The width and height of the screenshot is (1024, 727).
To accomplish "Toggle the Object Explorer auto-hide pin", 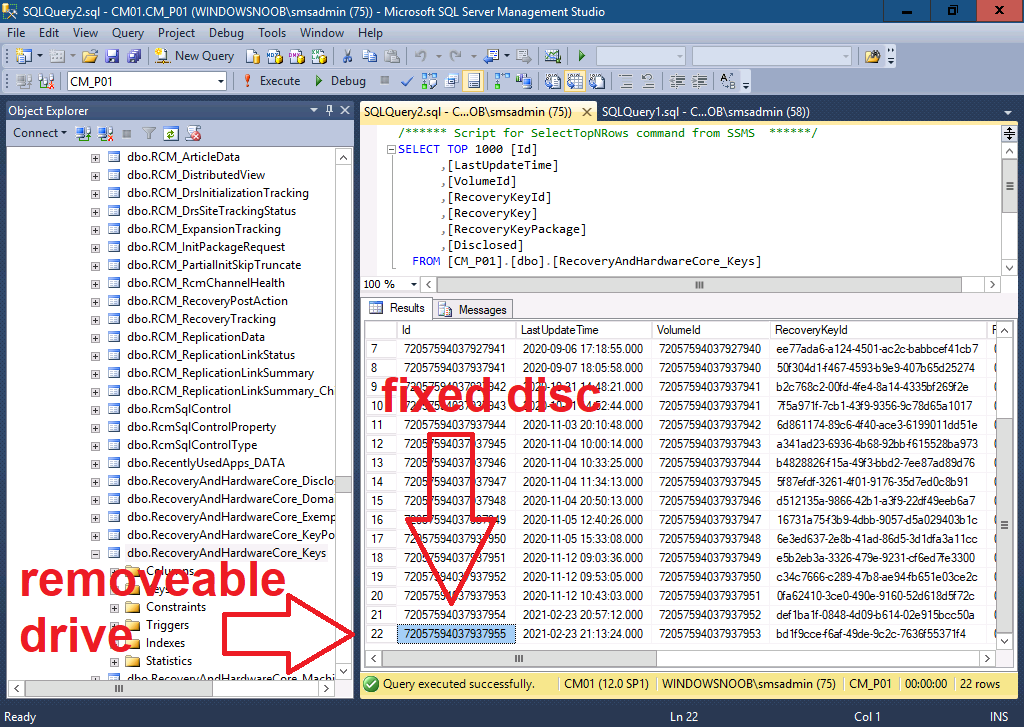I will click(329, 110).
